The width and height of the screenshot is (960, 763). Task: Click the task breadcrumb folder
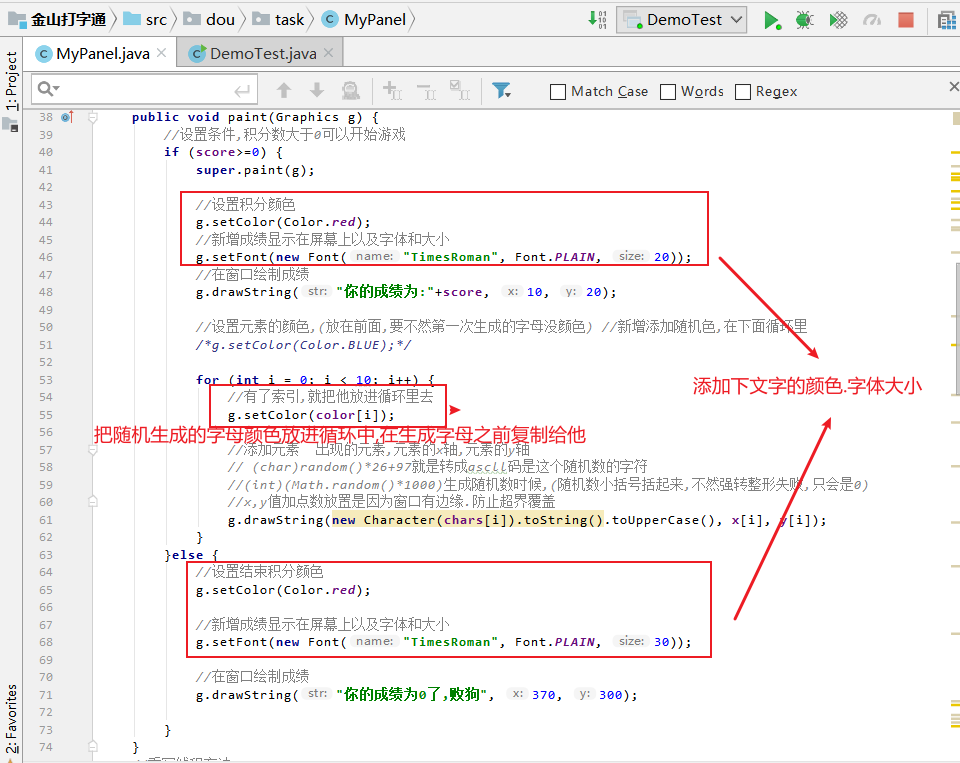(x=278, y=20)
